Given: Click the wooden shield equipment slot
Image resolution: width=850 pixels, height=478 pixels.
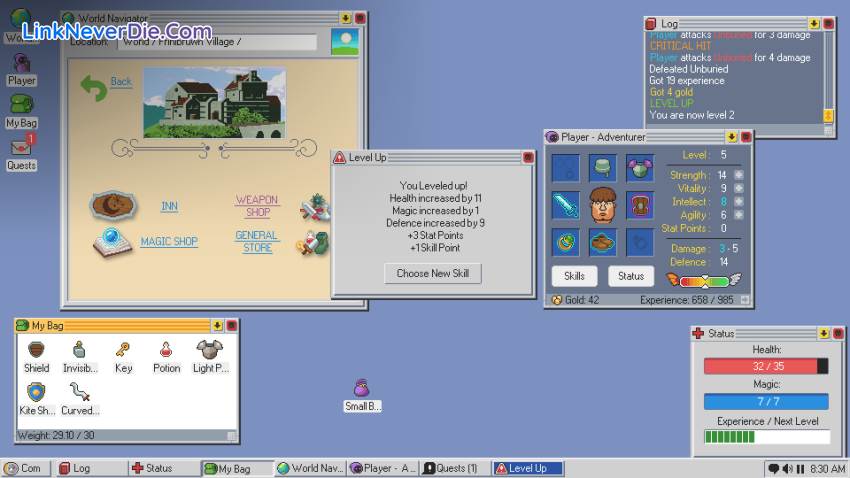Looking at the screenshot, I should click(x=640, y=205).
